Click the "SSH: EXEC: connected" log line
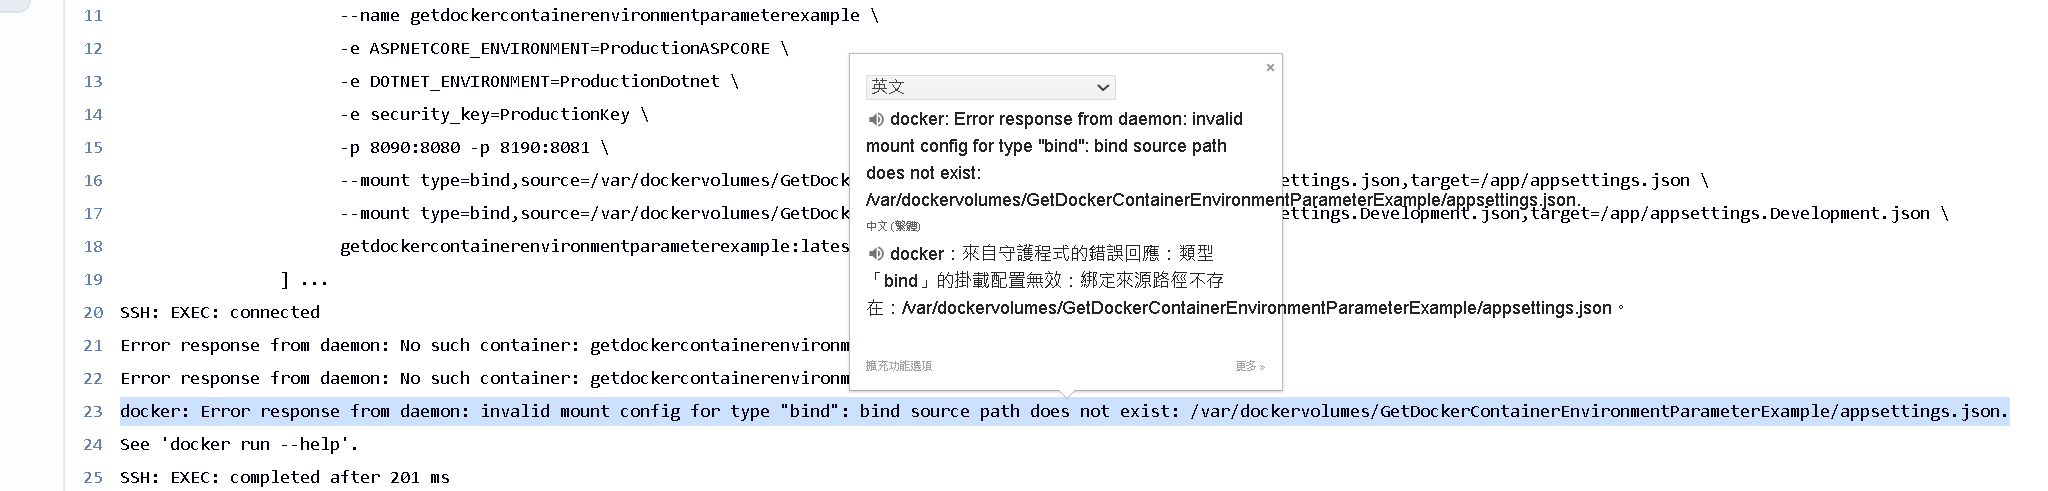2048x491 pixels. click(220, 312)
